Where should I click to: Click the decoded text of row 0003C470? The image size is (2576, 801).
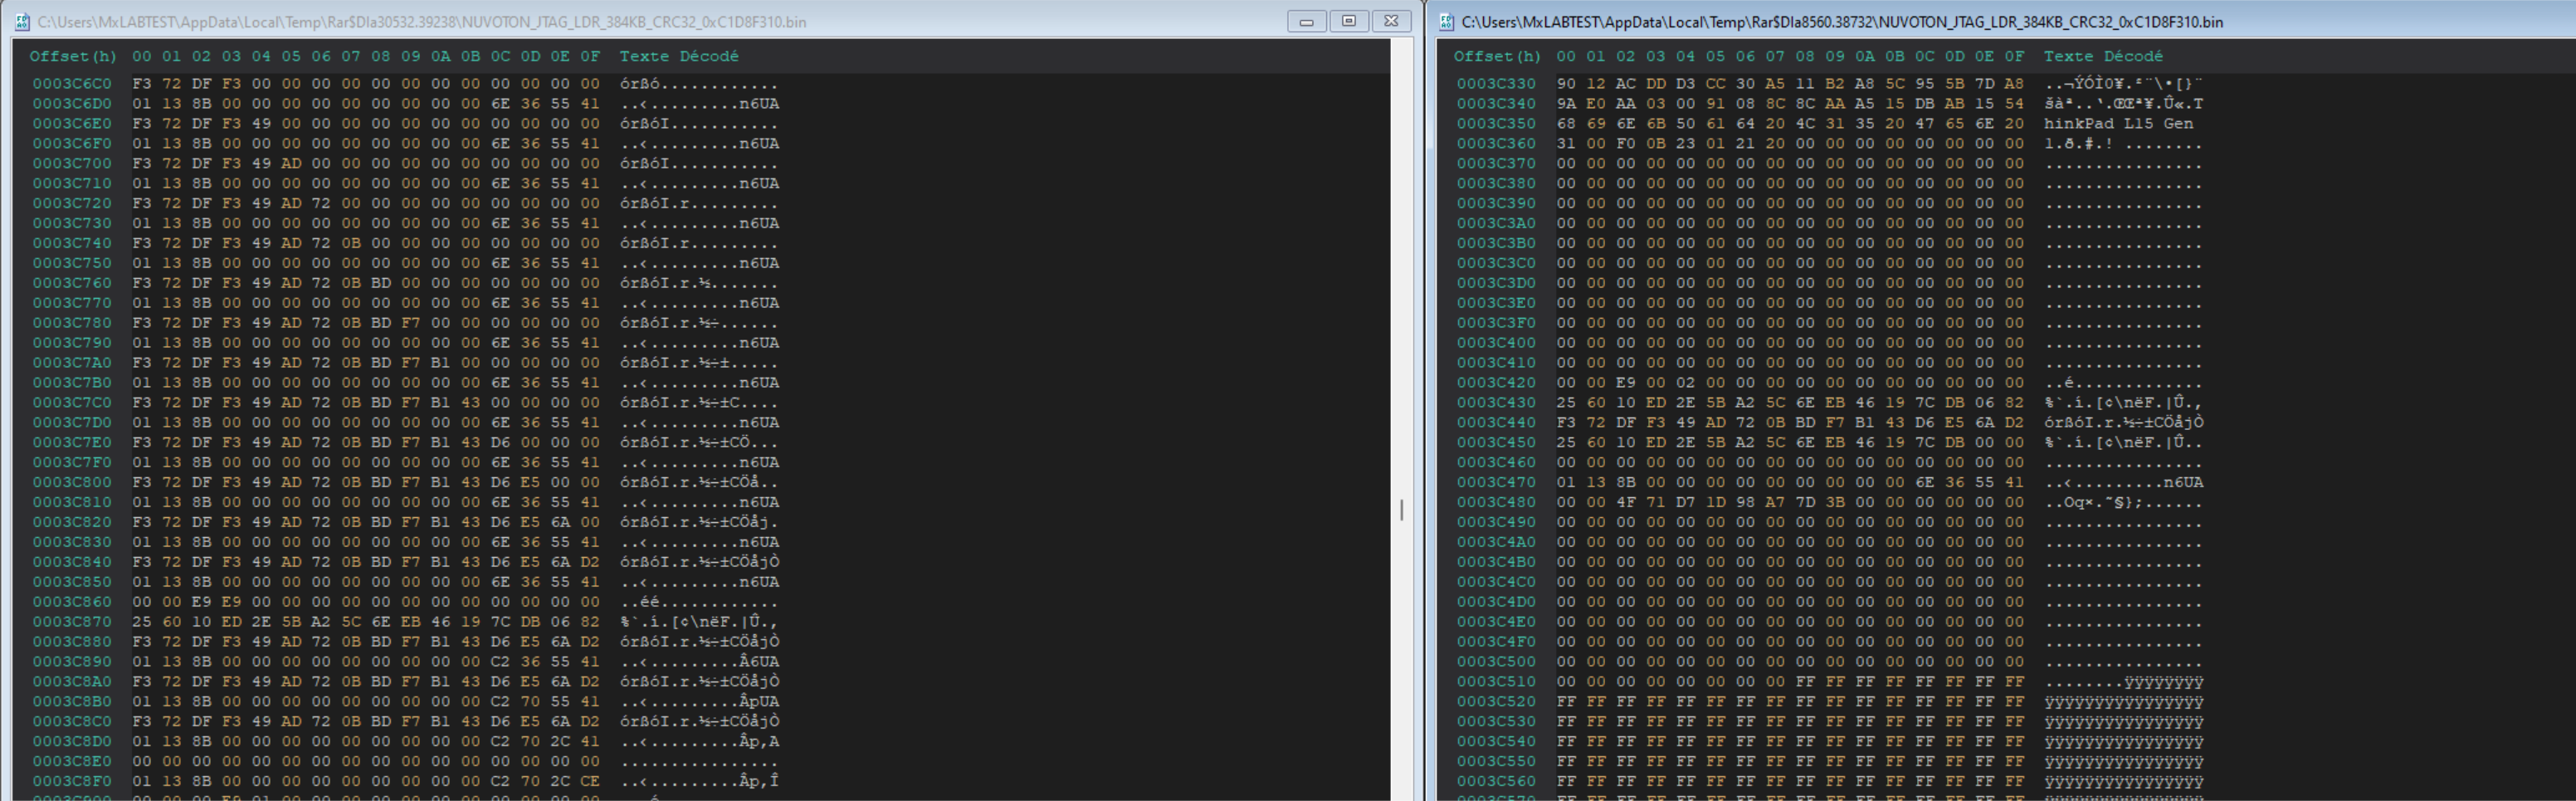point(2123,482)
